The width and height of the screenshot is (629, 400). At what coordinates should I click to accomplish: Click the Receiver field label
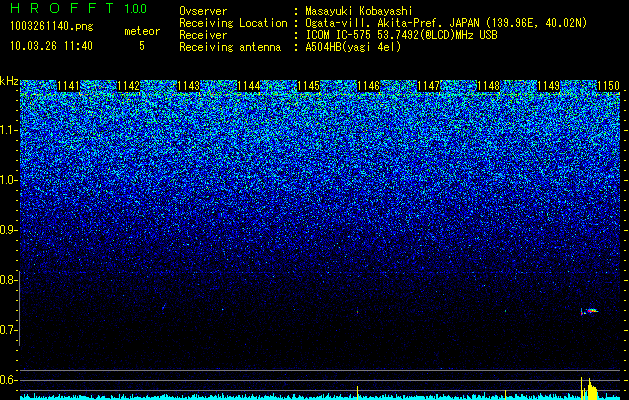pyautogui.click(x=203, y=35)
